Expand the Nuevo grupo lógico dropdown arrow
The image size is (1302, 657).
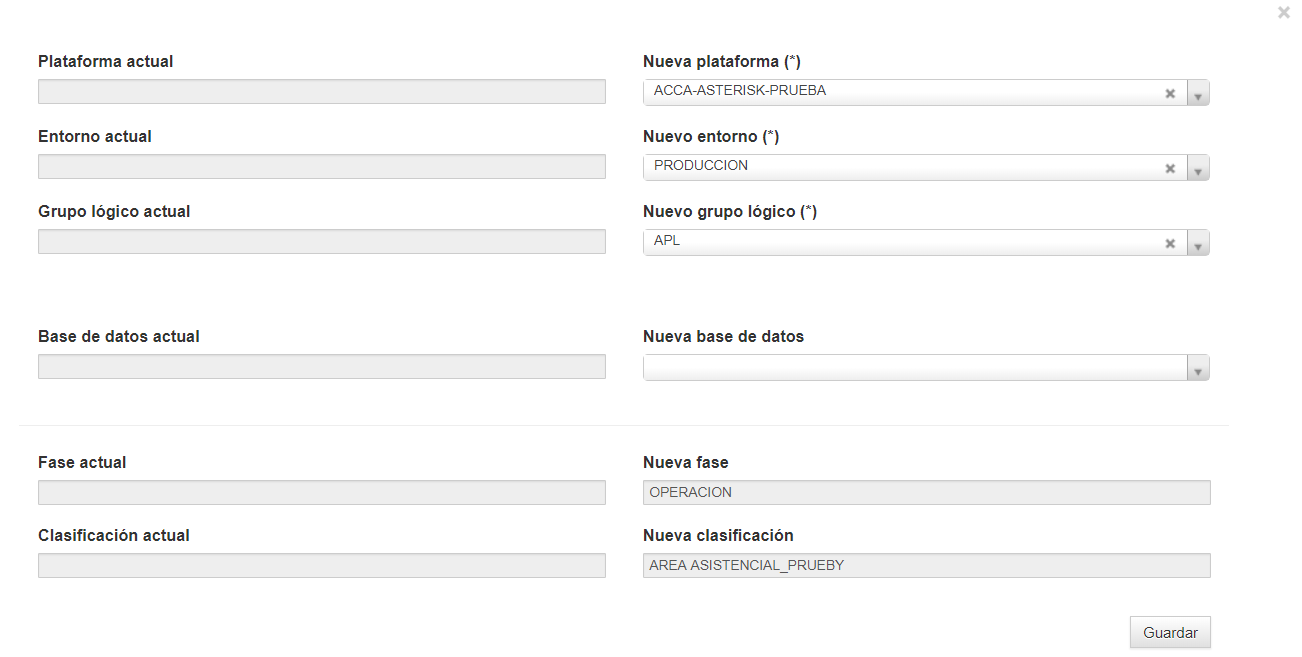click(x=1198, y=243)
